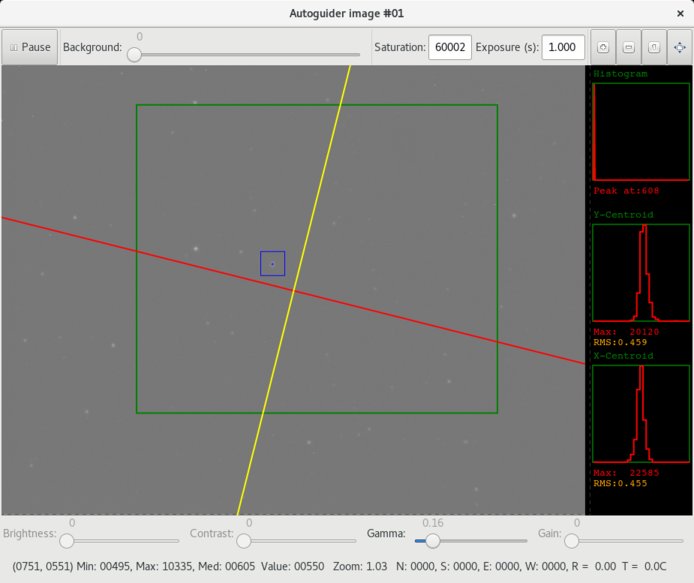Click the four-arrow fit/center view icon
The height and width of the screenshot is (583, 694).
point(680,47)
